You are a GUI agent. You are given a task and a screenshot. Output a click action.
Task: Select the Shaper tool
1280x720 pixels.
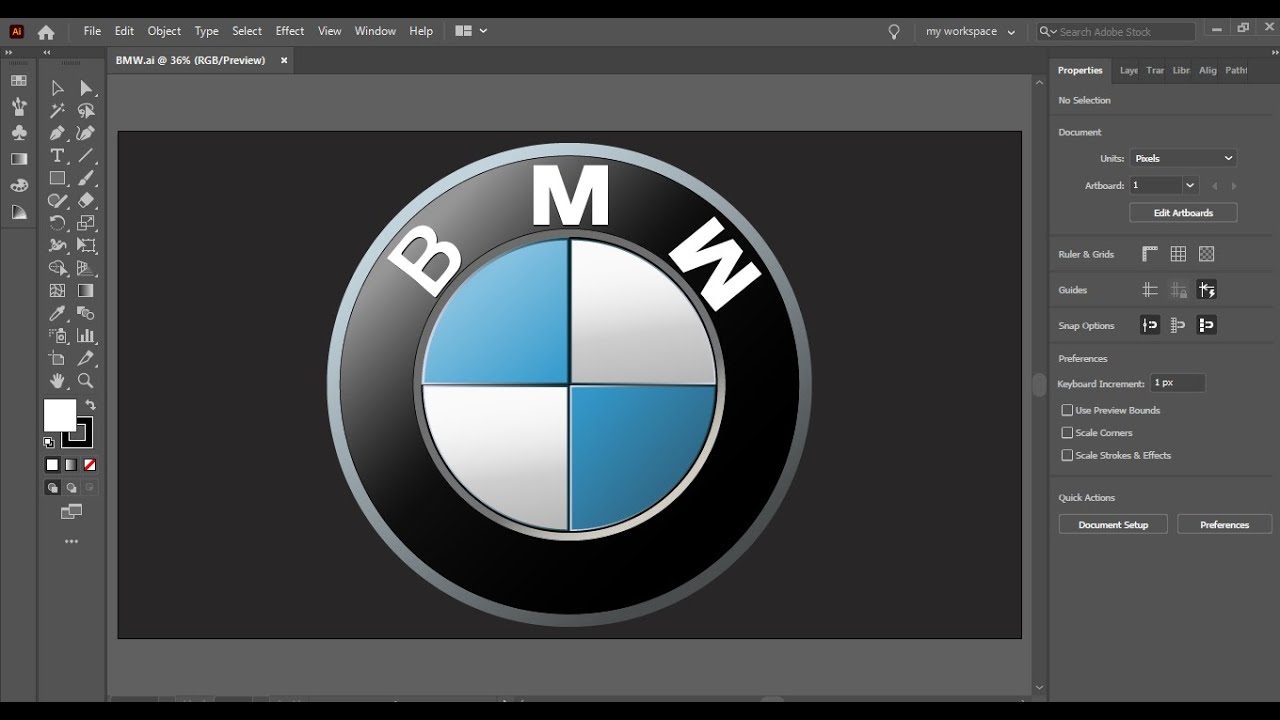pos(57,201)
